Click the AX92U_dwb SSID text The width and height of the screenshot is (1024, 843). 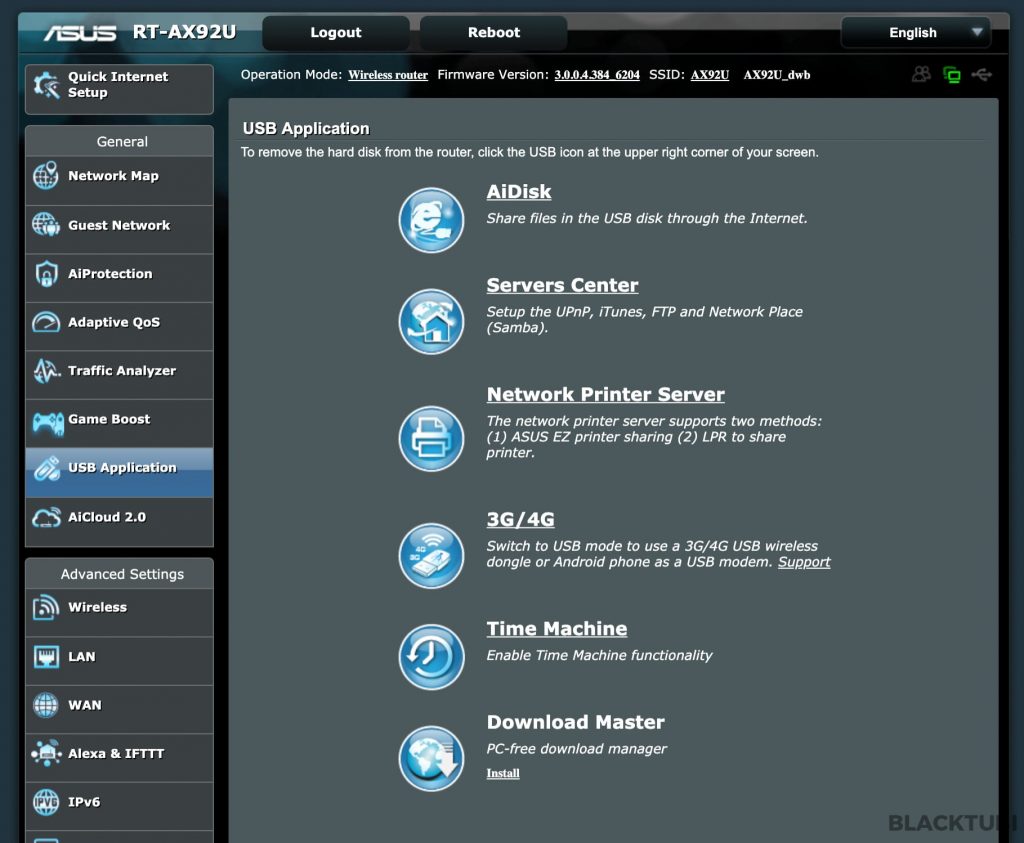[776, 75]
